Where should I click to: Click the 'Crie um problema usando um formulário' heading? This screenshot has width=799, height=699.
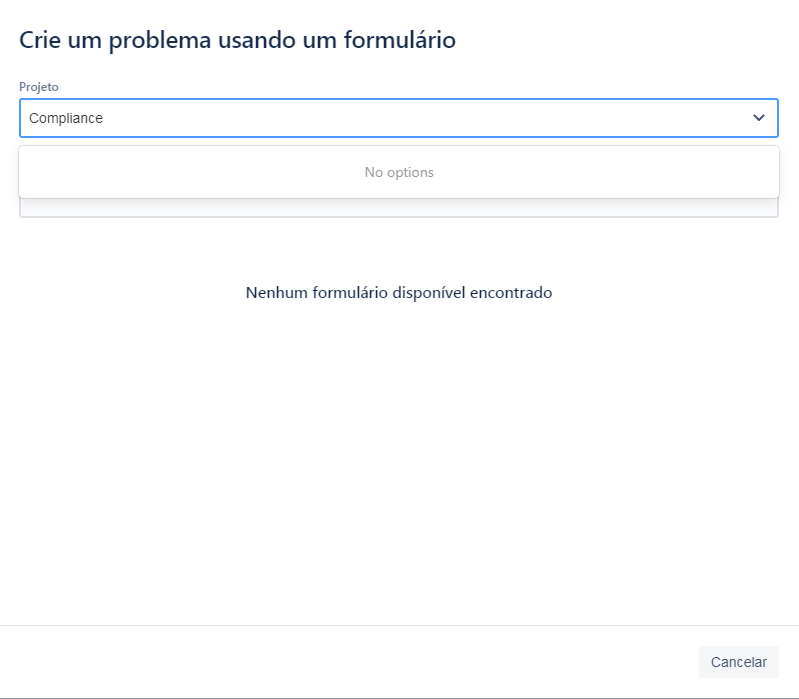pos(237,40)
